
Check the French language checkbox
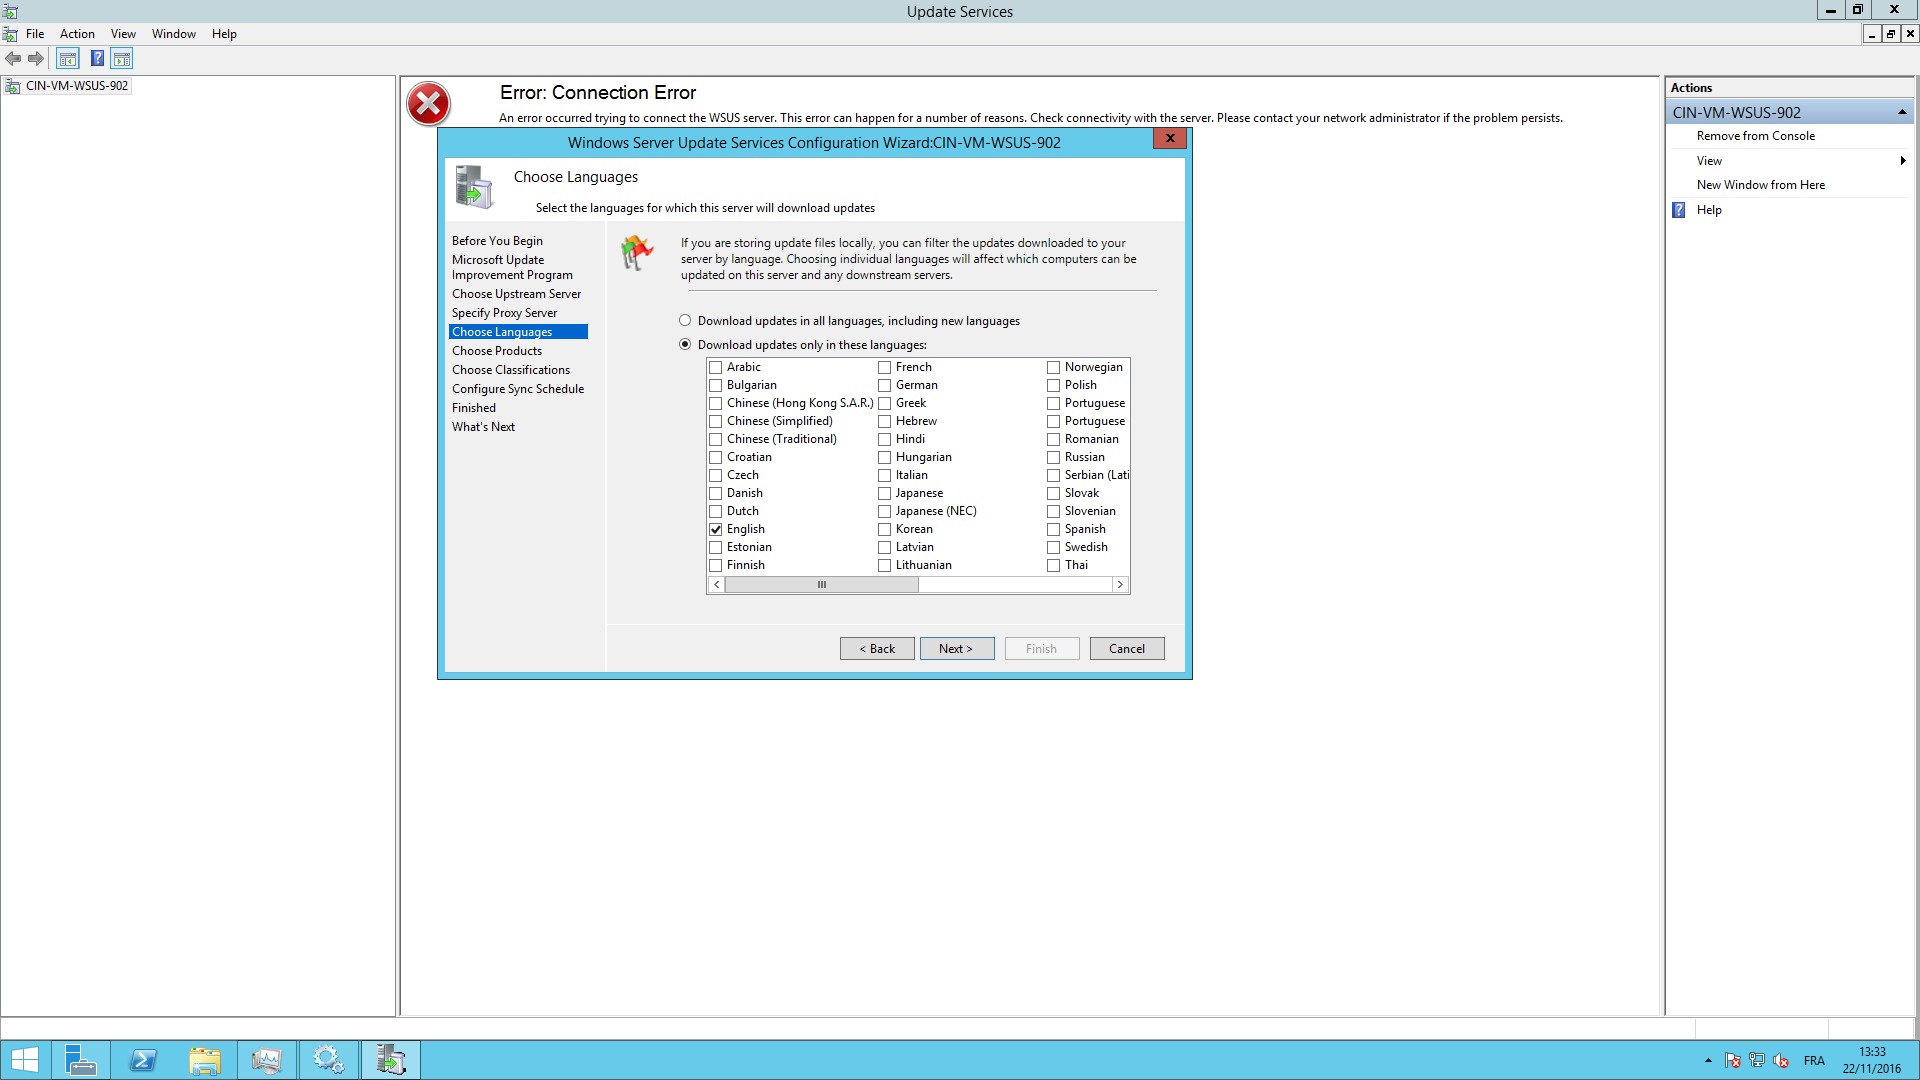[x=885, y=368]
